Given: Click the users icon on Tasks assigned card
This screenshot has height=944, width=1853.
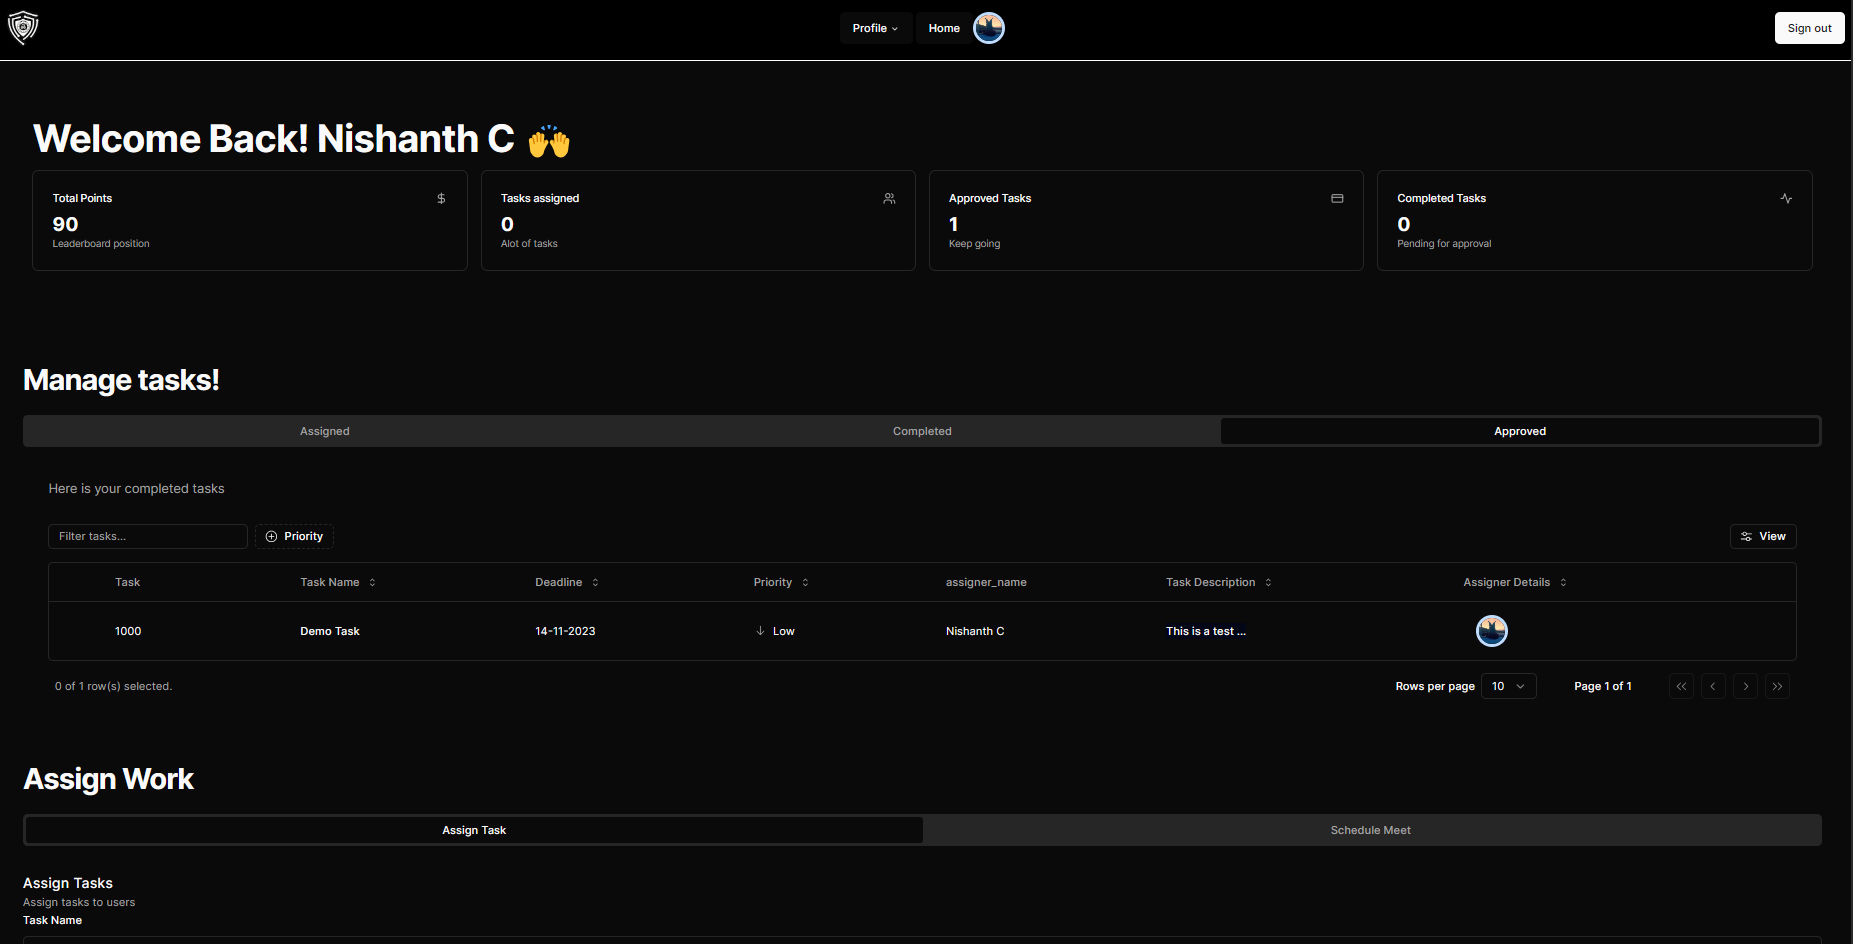Looking at the screenshot, I should [x=889, y=198].
